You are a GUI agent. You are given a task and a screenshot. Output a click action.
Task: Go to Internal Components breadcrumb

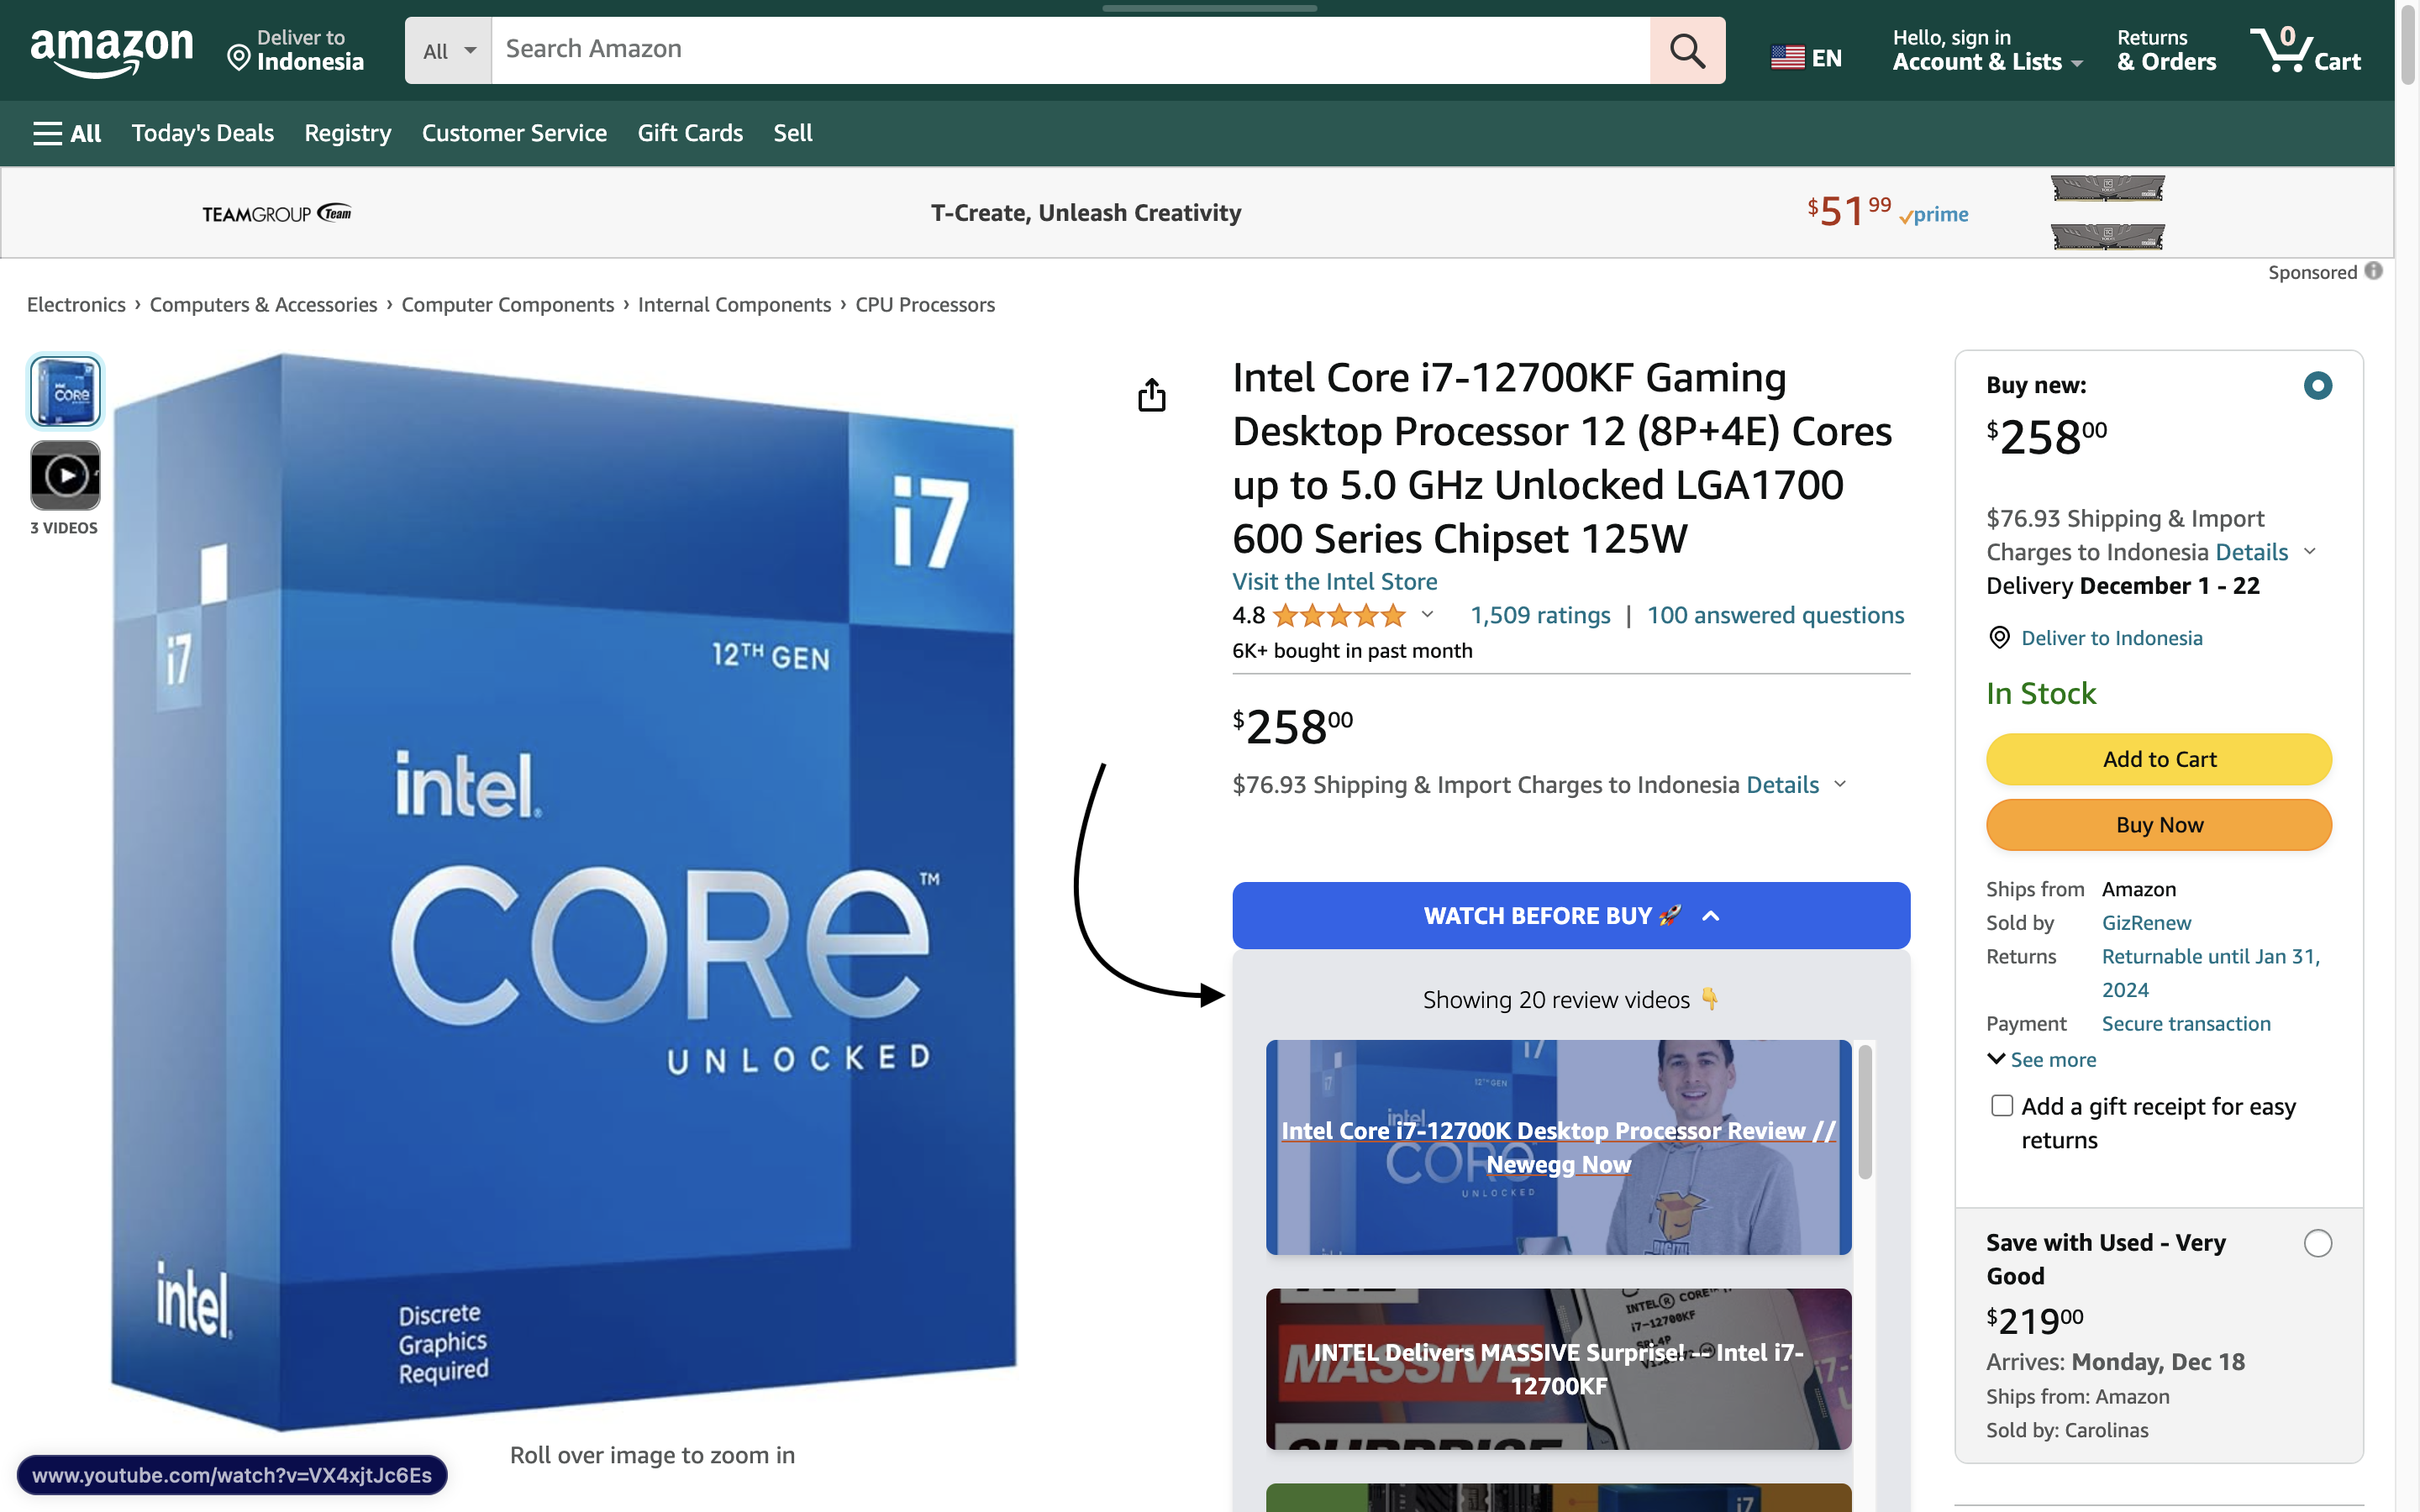tap(734, 304)
